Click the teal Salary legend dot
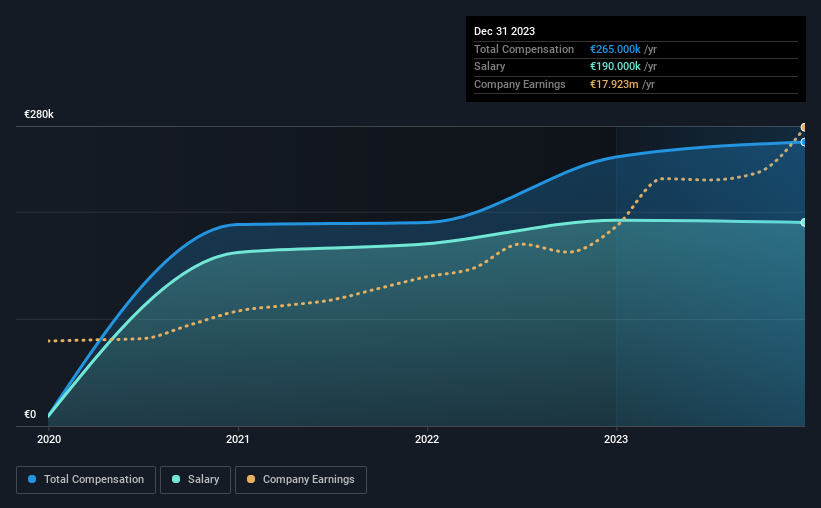The width and height of the screenshot is (821, 508). pos(176,479)
